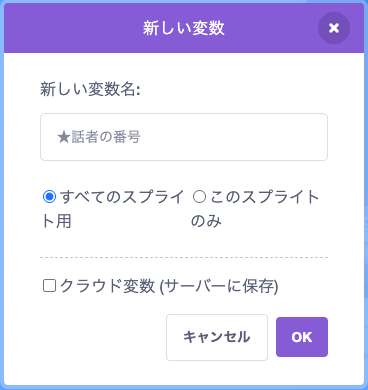The image size is (368, 390).
Task: Select the このスプライトのみ radio button
Action: [x=199, y=197]
